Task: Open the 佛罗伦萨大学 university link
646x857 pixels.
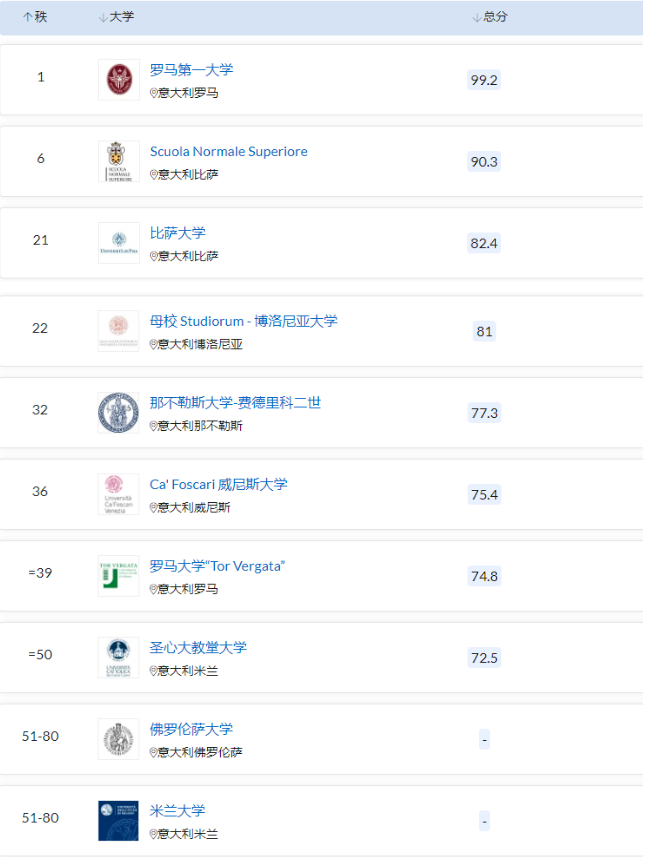Action: (191, 729)
